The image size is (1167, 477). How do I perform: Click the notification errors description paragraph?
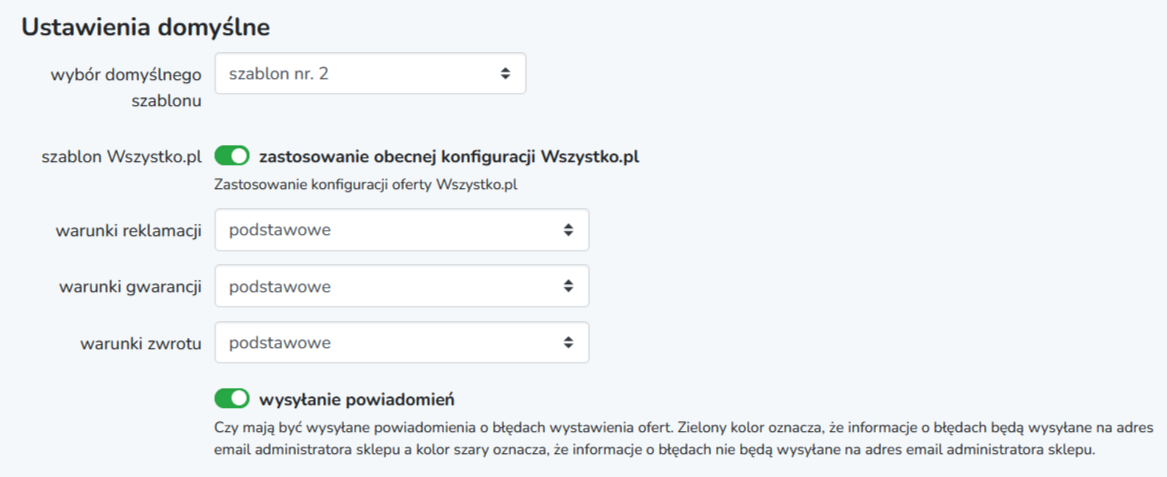[x=684, y=439]
